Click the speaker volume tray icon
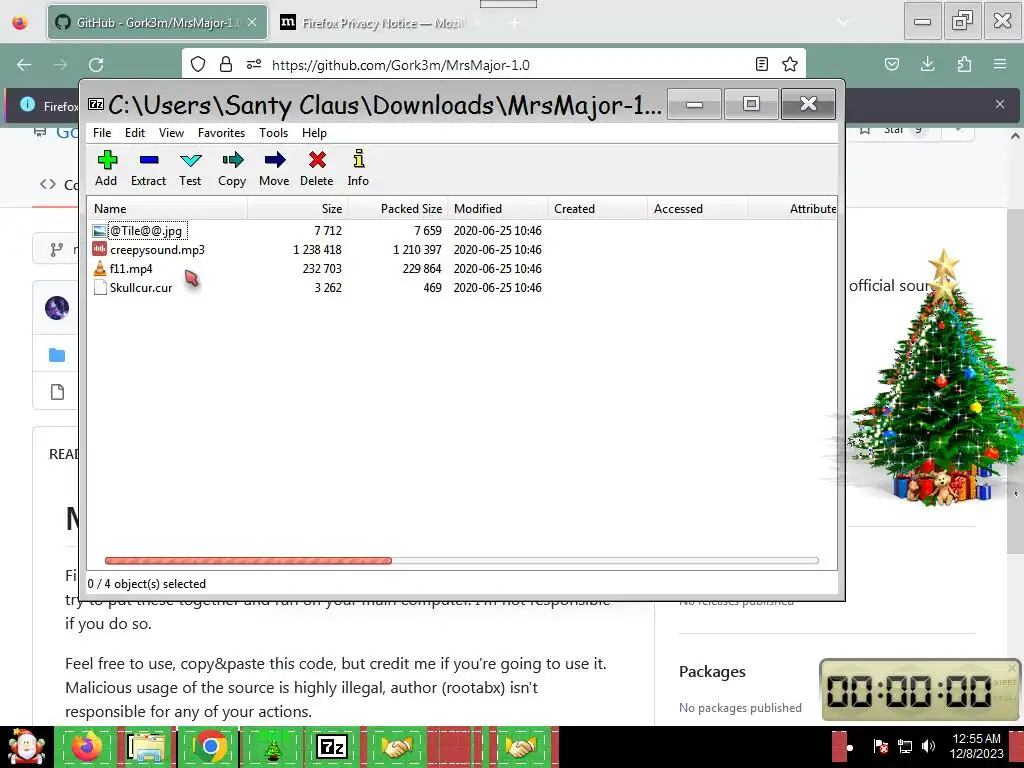The height and width of the screenshot is (768, 1024). tap(927, 746)
